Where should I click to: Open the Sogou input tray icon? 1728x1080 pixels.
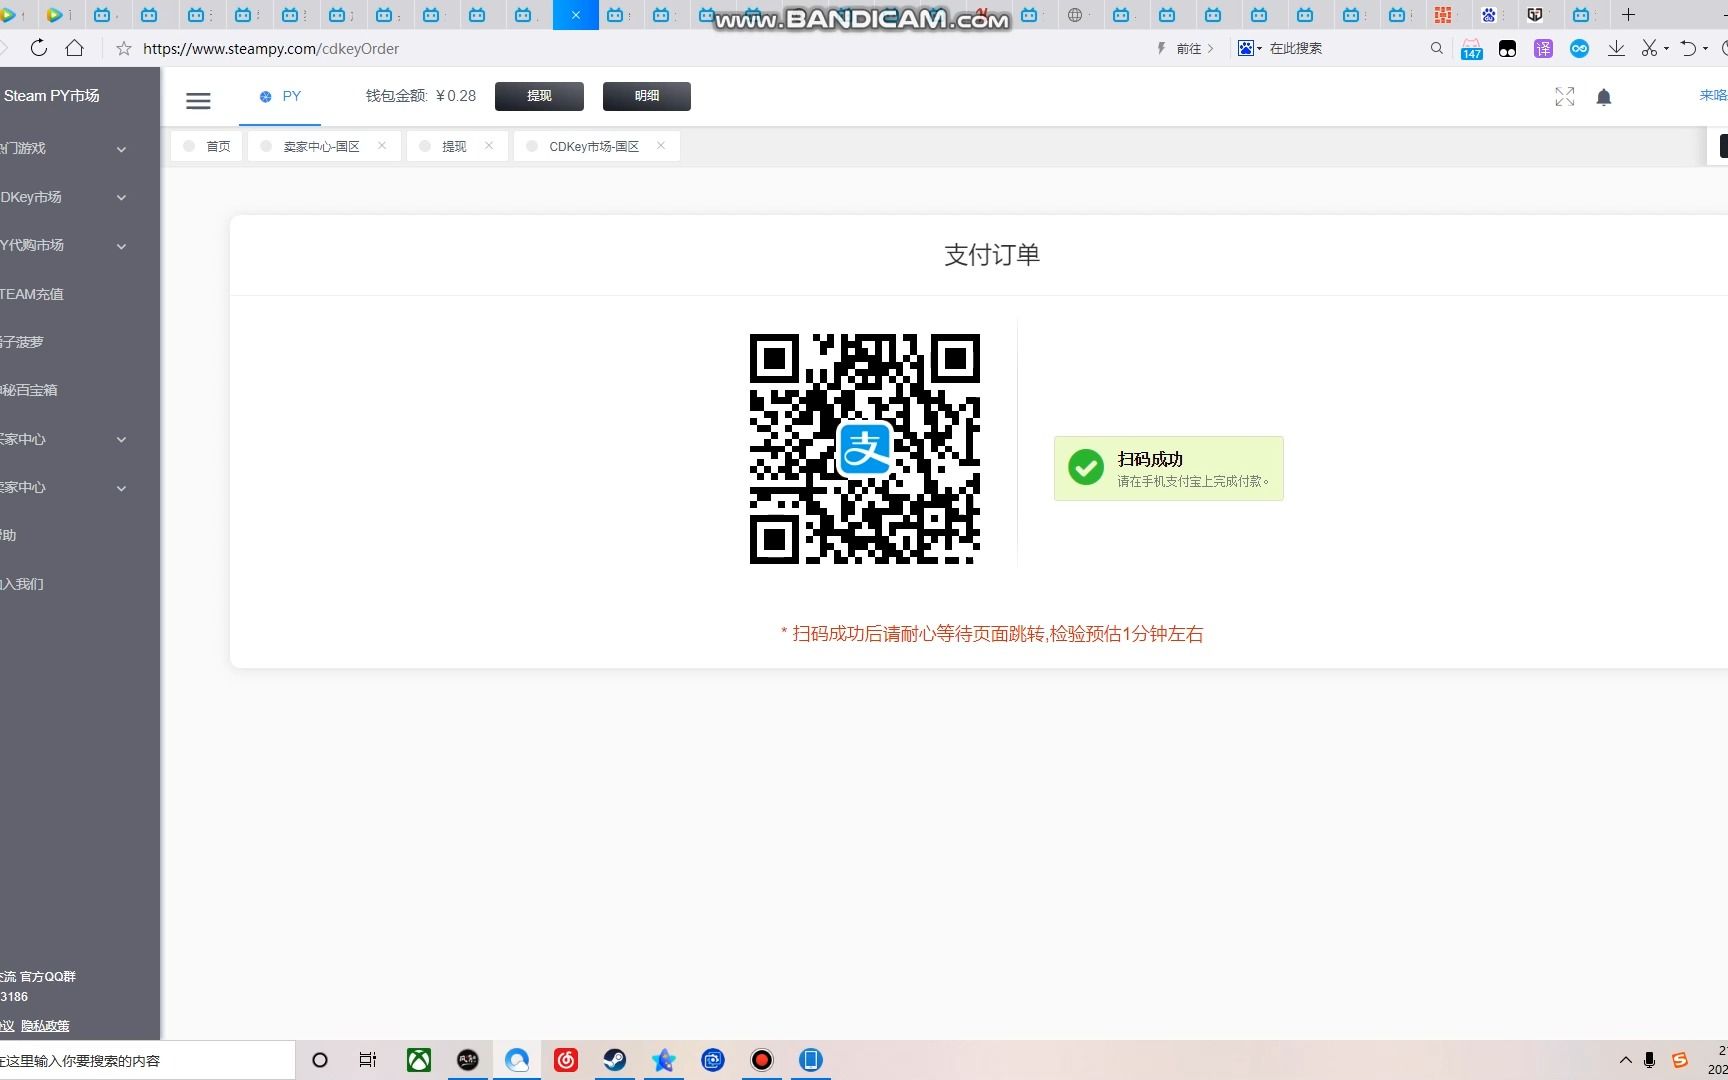pos(1680,1060)
